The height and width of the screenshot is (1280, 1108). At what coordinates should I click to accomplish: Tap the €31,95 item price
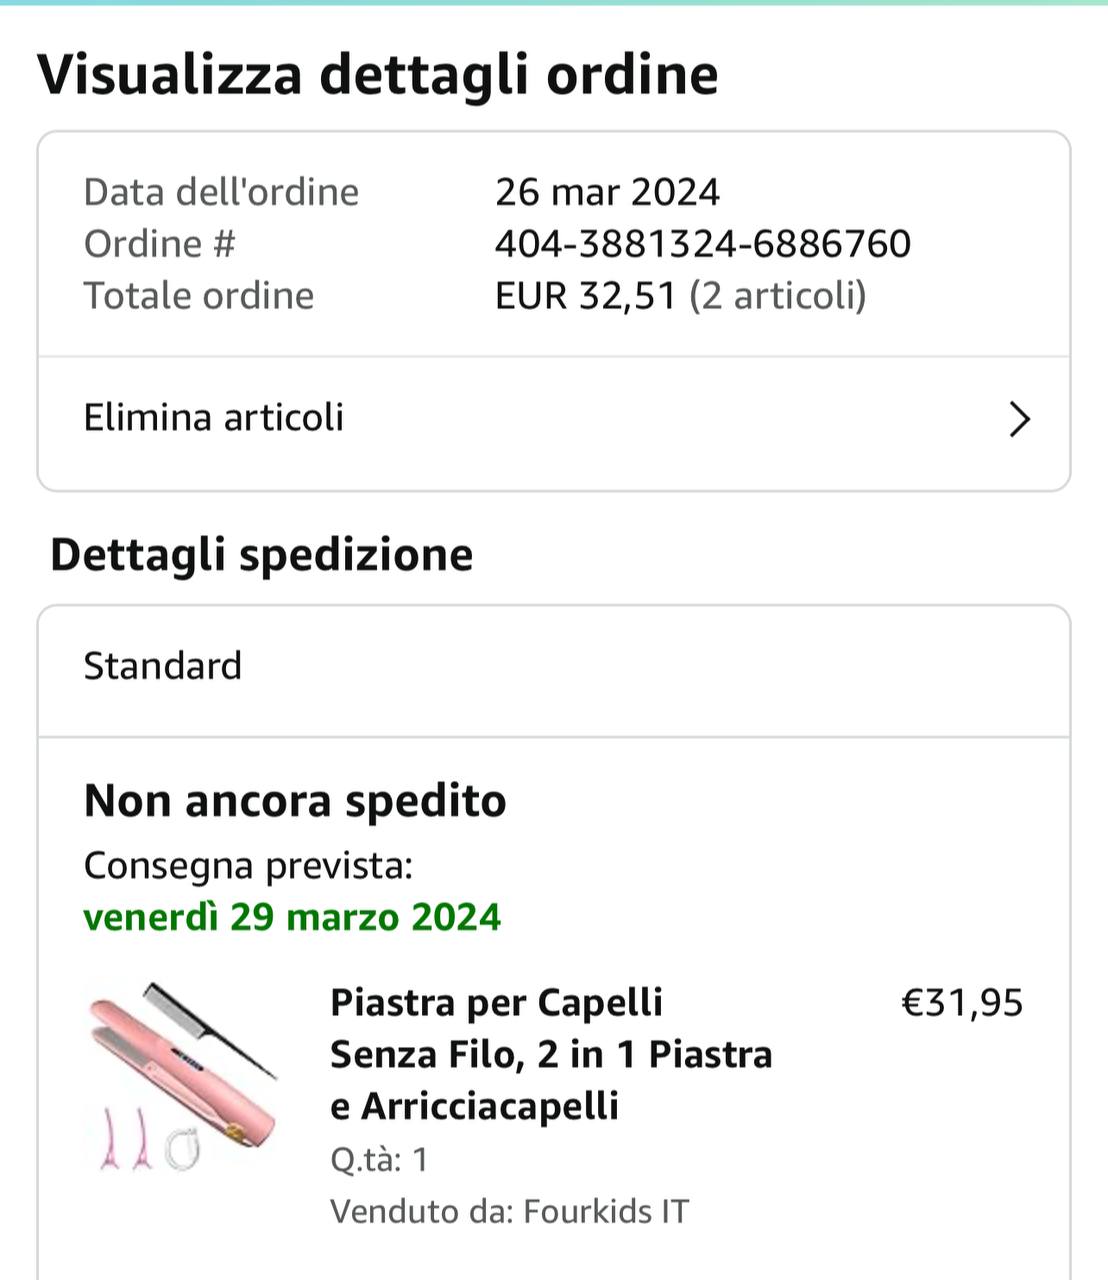[962, 1003]
